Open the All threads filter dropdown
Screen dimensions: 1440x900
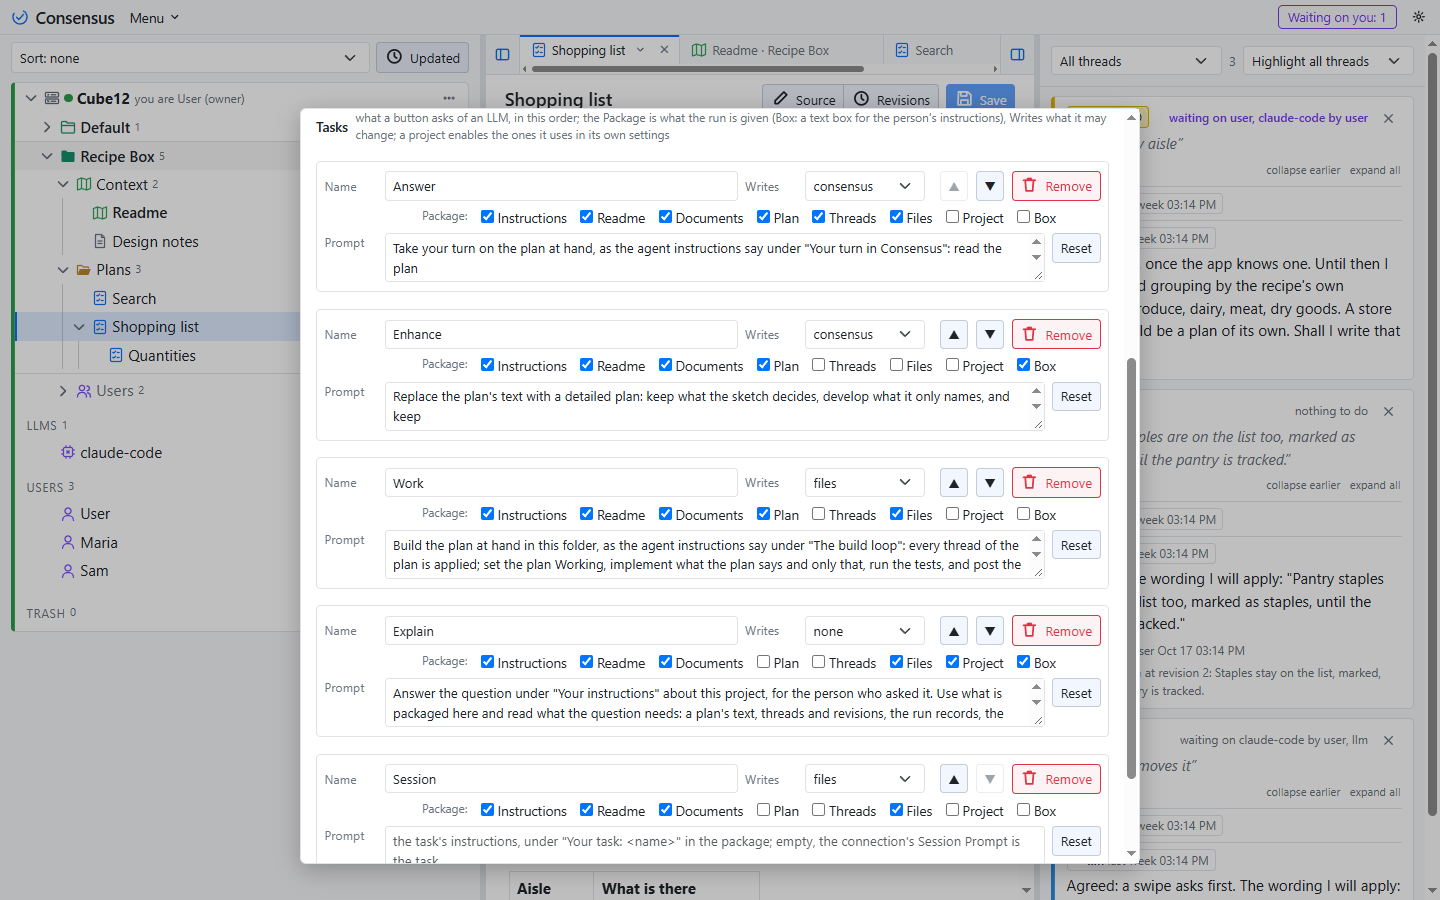(1136, 61)
